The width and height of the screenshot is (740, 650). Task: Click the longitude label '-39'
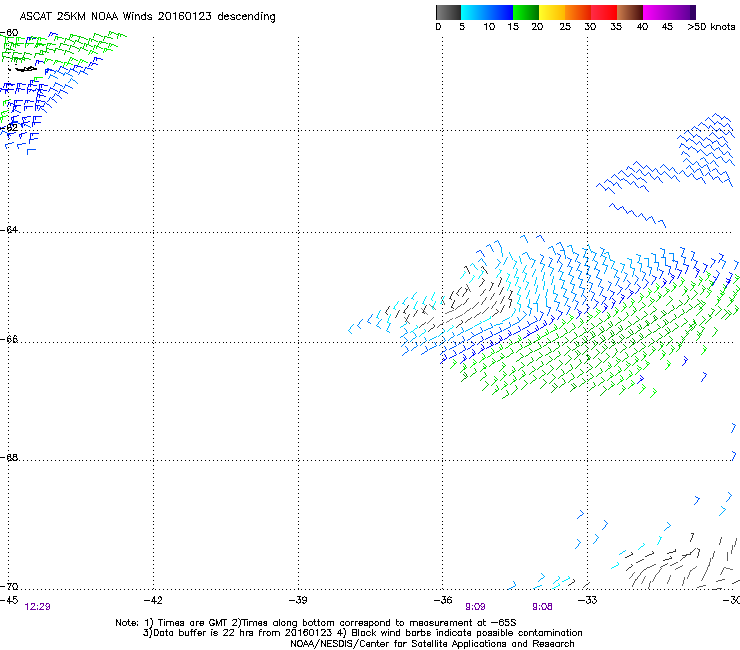pyautogui.click(x=298, y=599)
